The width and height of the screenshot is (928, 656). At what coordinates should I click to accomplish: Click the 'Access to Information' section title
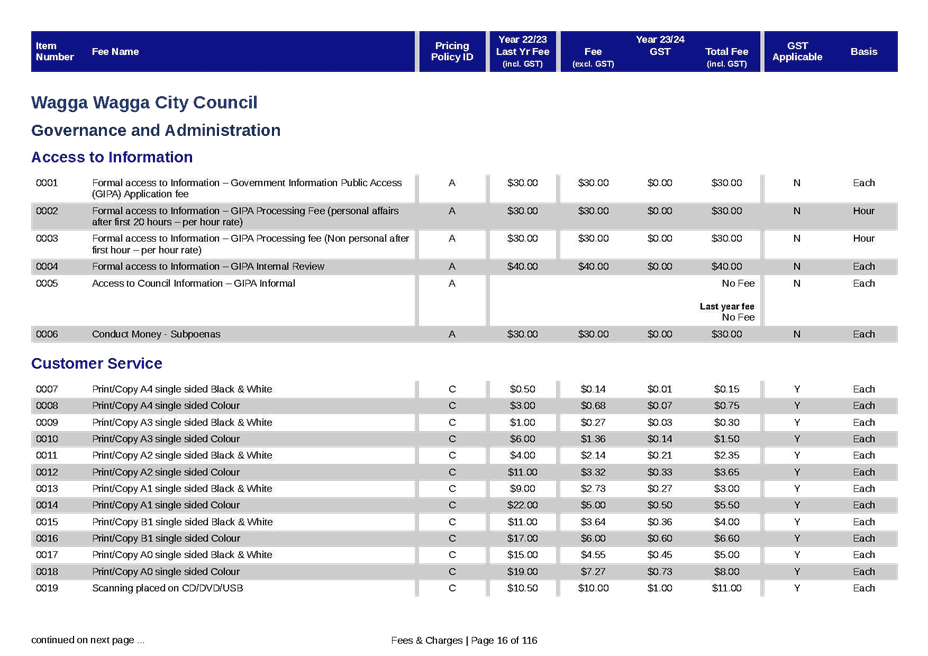click(112, 157)
